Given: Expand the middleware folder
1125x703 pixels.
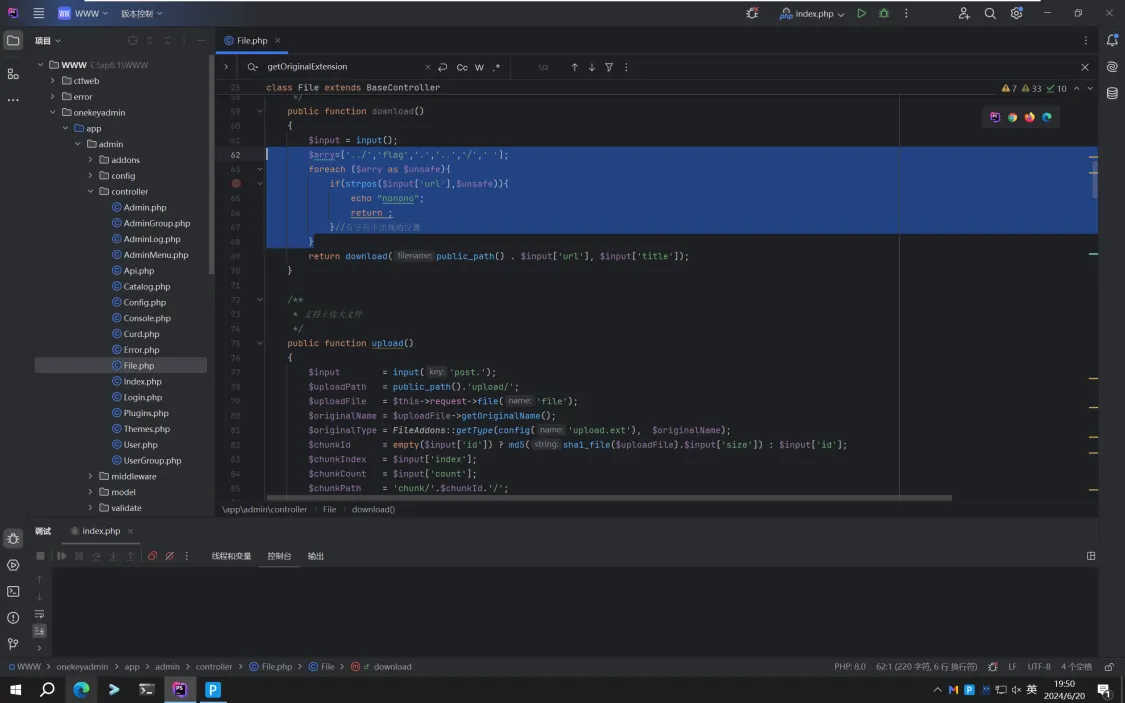Looking at the screenshot, I should 90,476.
